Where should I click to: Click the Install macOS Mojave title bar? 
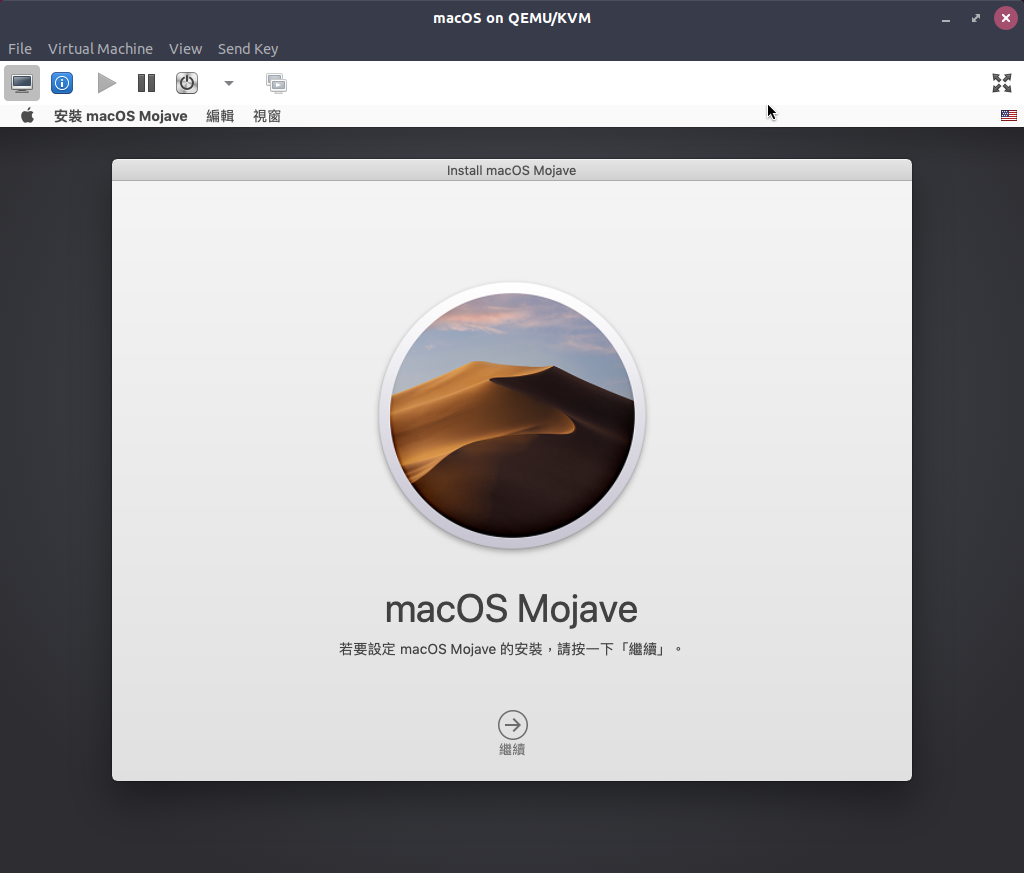click(x=512, y=170)
